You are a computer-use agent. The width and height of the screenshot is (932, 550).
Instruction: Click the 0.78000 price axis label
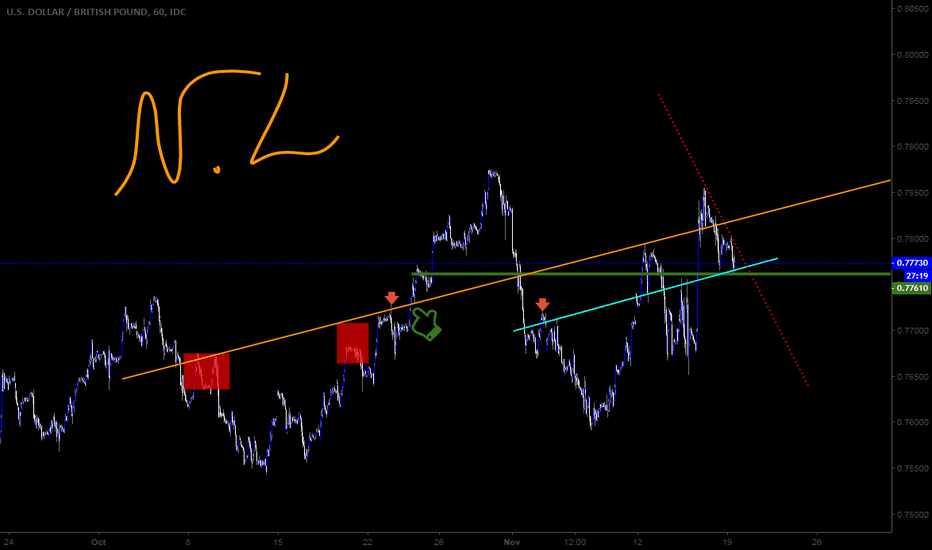click(912, 239)
